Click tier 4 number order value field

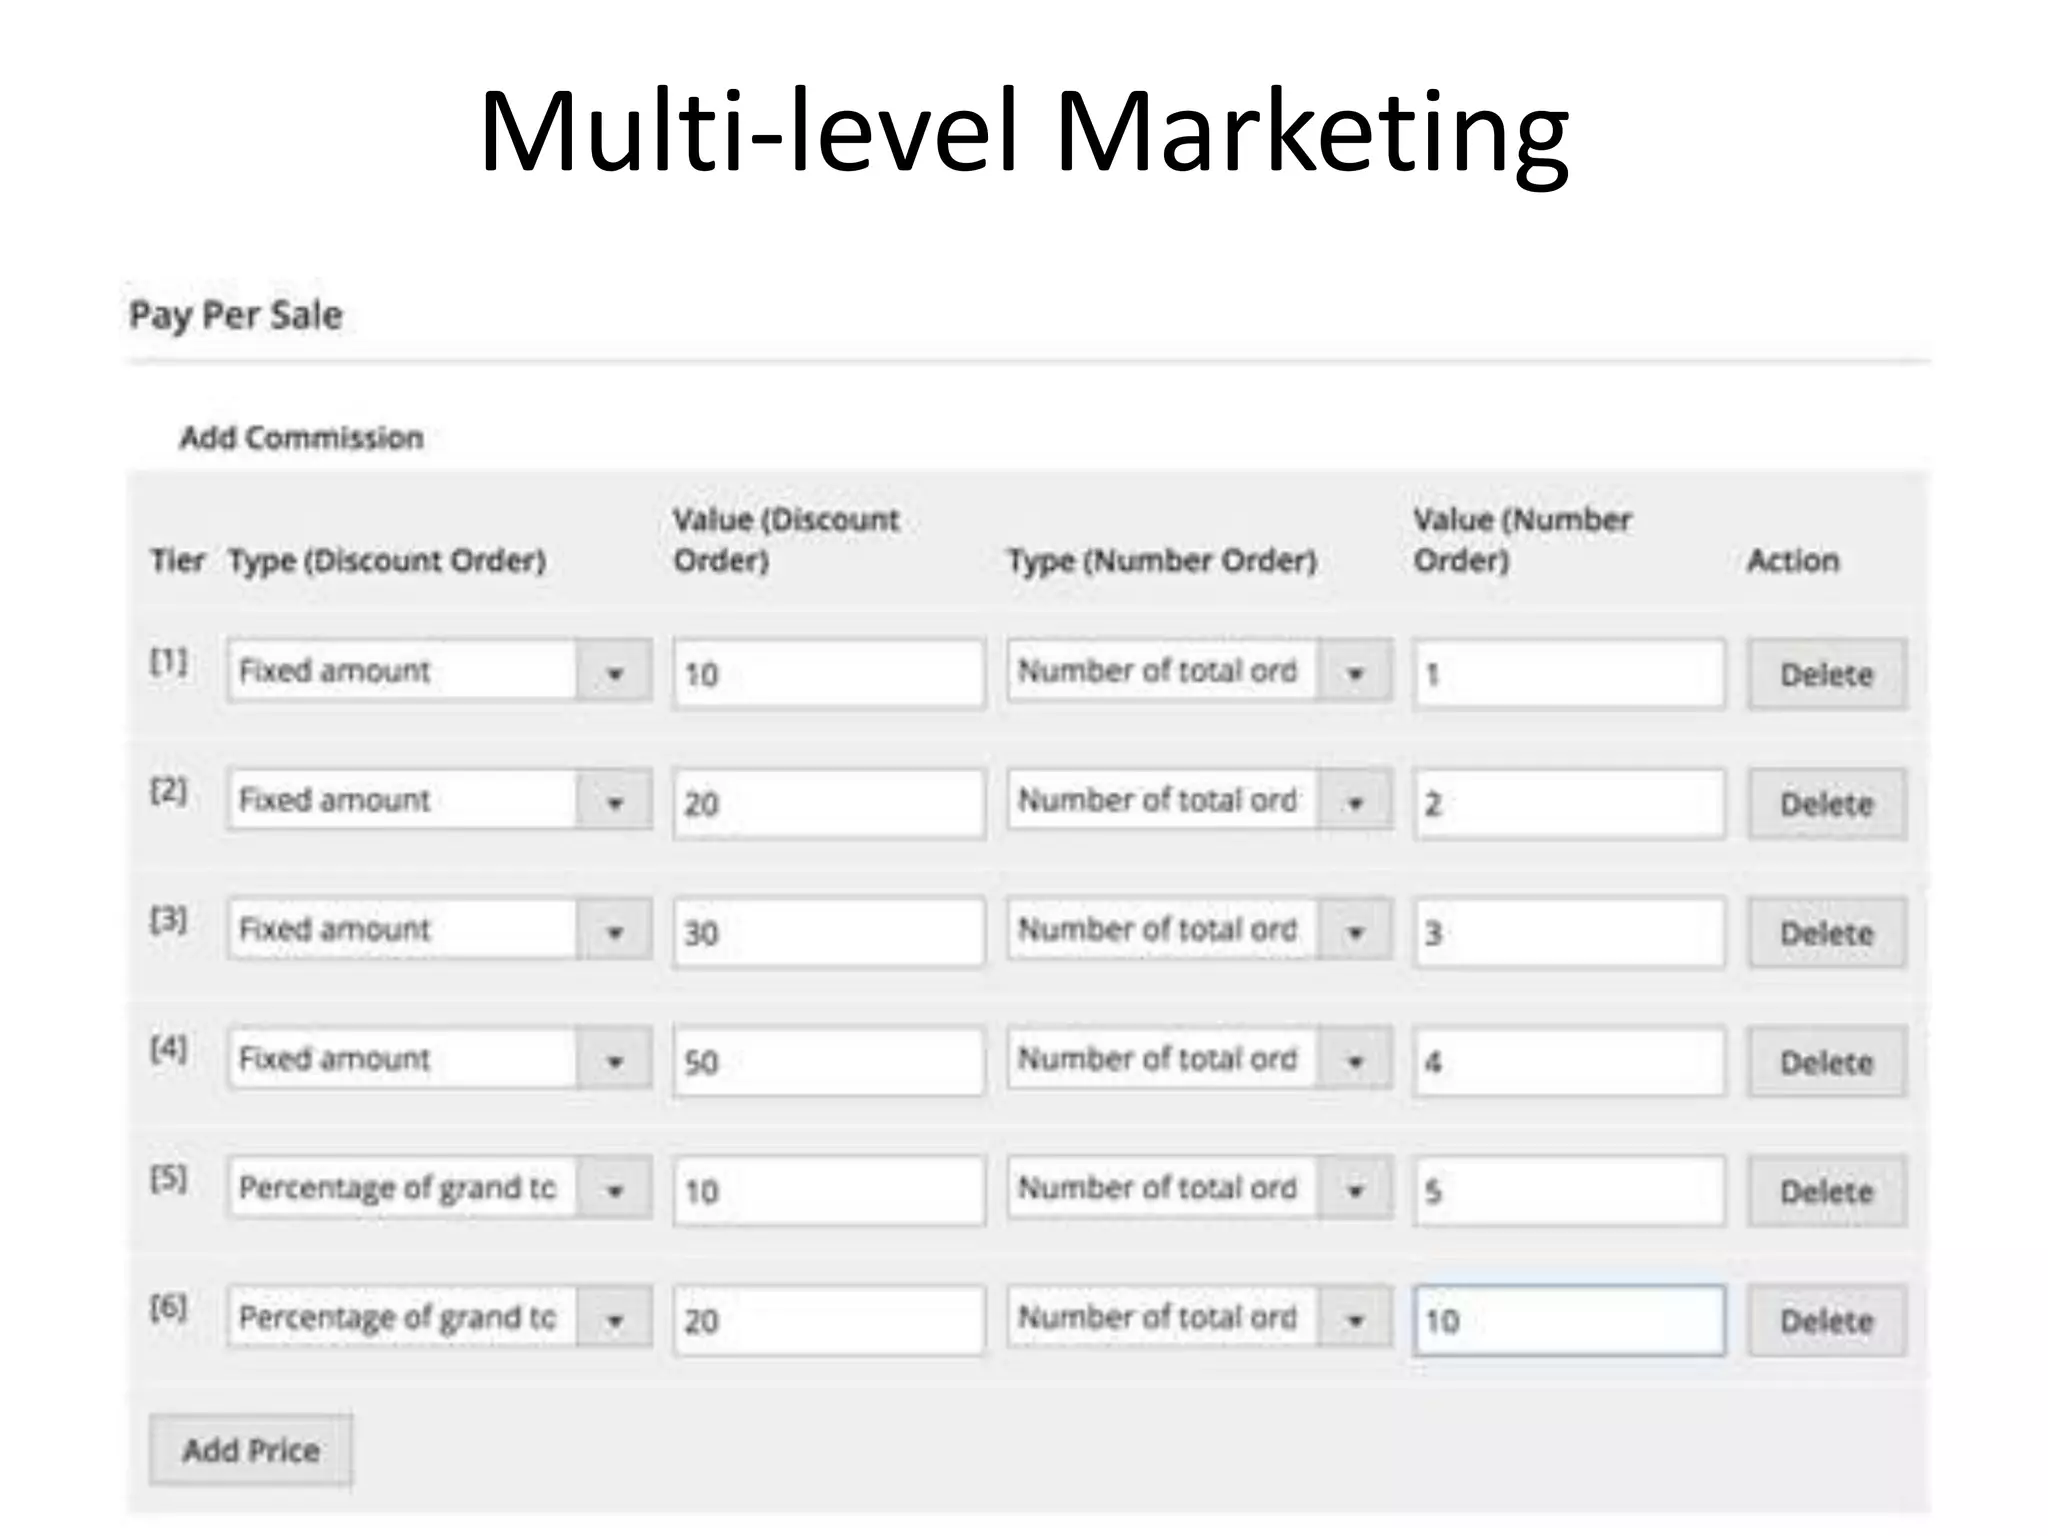(1569, 1062)
